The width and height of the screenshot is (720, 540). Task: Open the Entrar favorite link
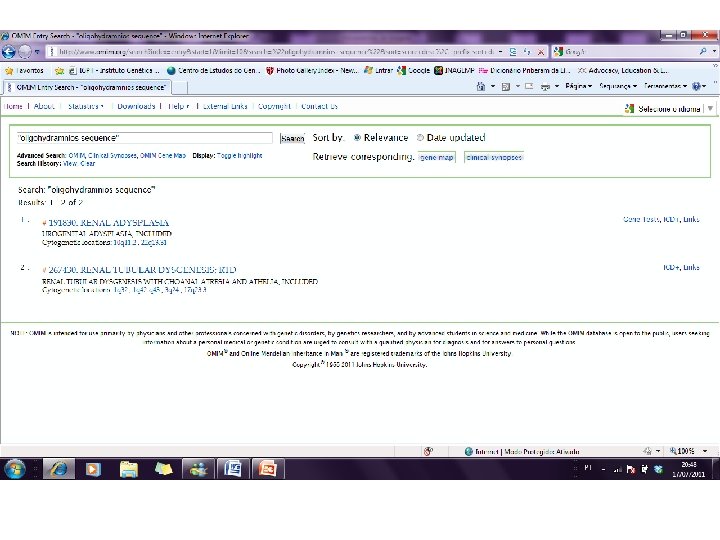(x=379, y=71)
